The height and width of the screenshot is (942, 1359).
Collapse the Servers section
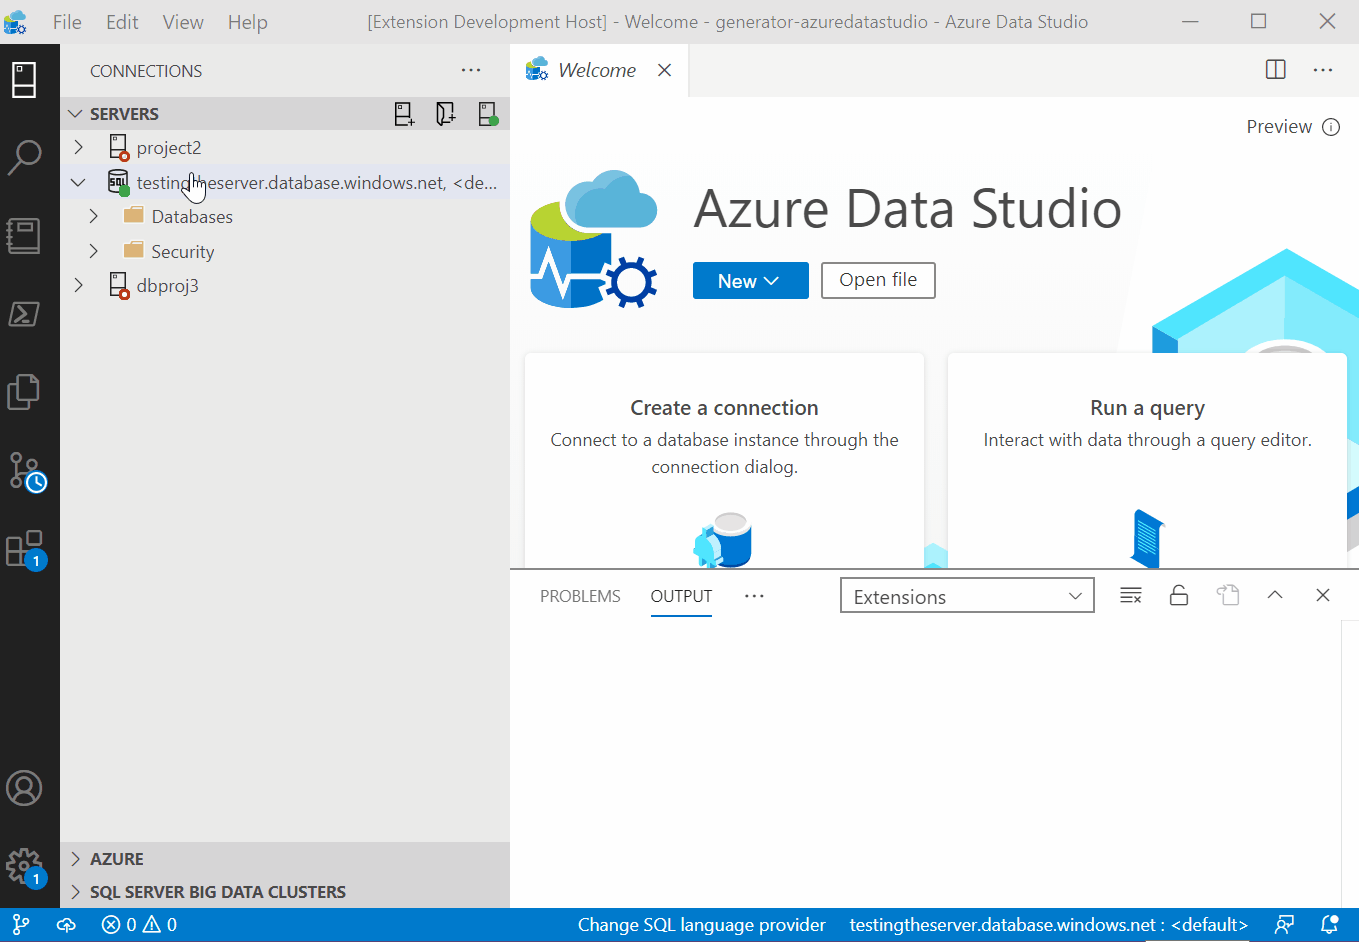[x=75, y=114]
